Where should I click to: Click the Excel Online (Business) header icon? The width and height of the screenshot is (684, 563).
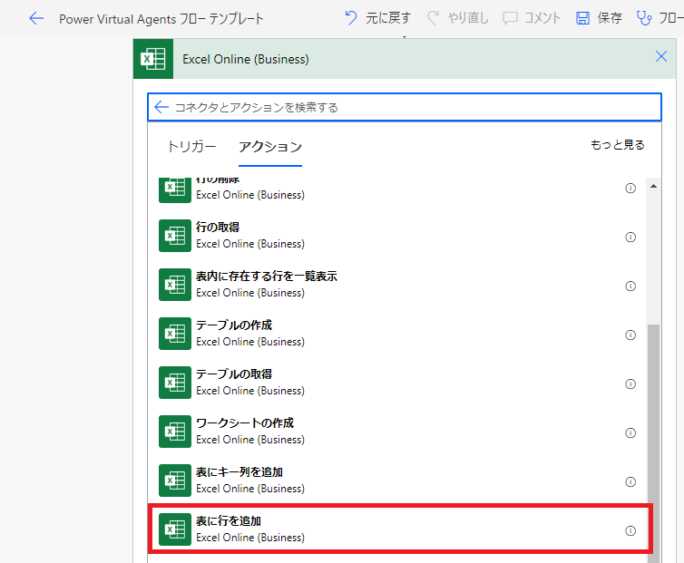[x=153, y=59]
